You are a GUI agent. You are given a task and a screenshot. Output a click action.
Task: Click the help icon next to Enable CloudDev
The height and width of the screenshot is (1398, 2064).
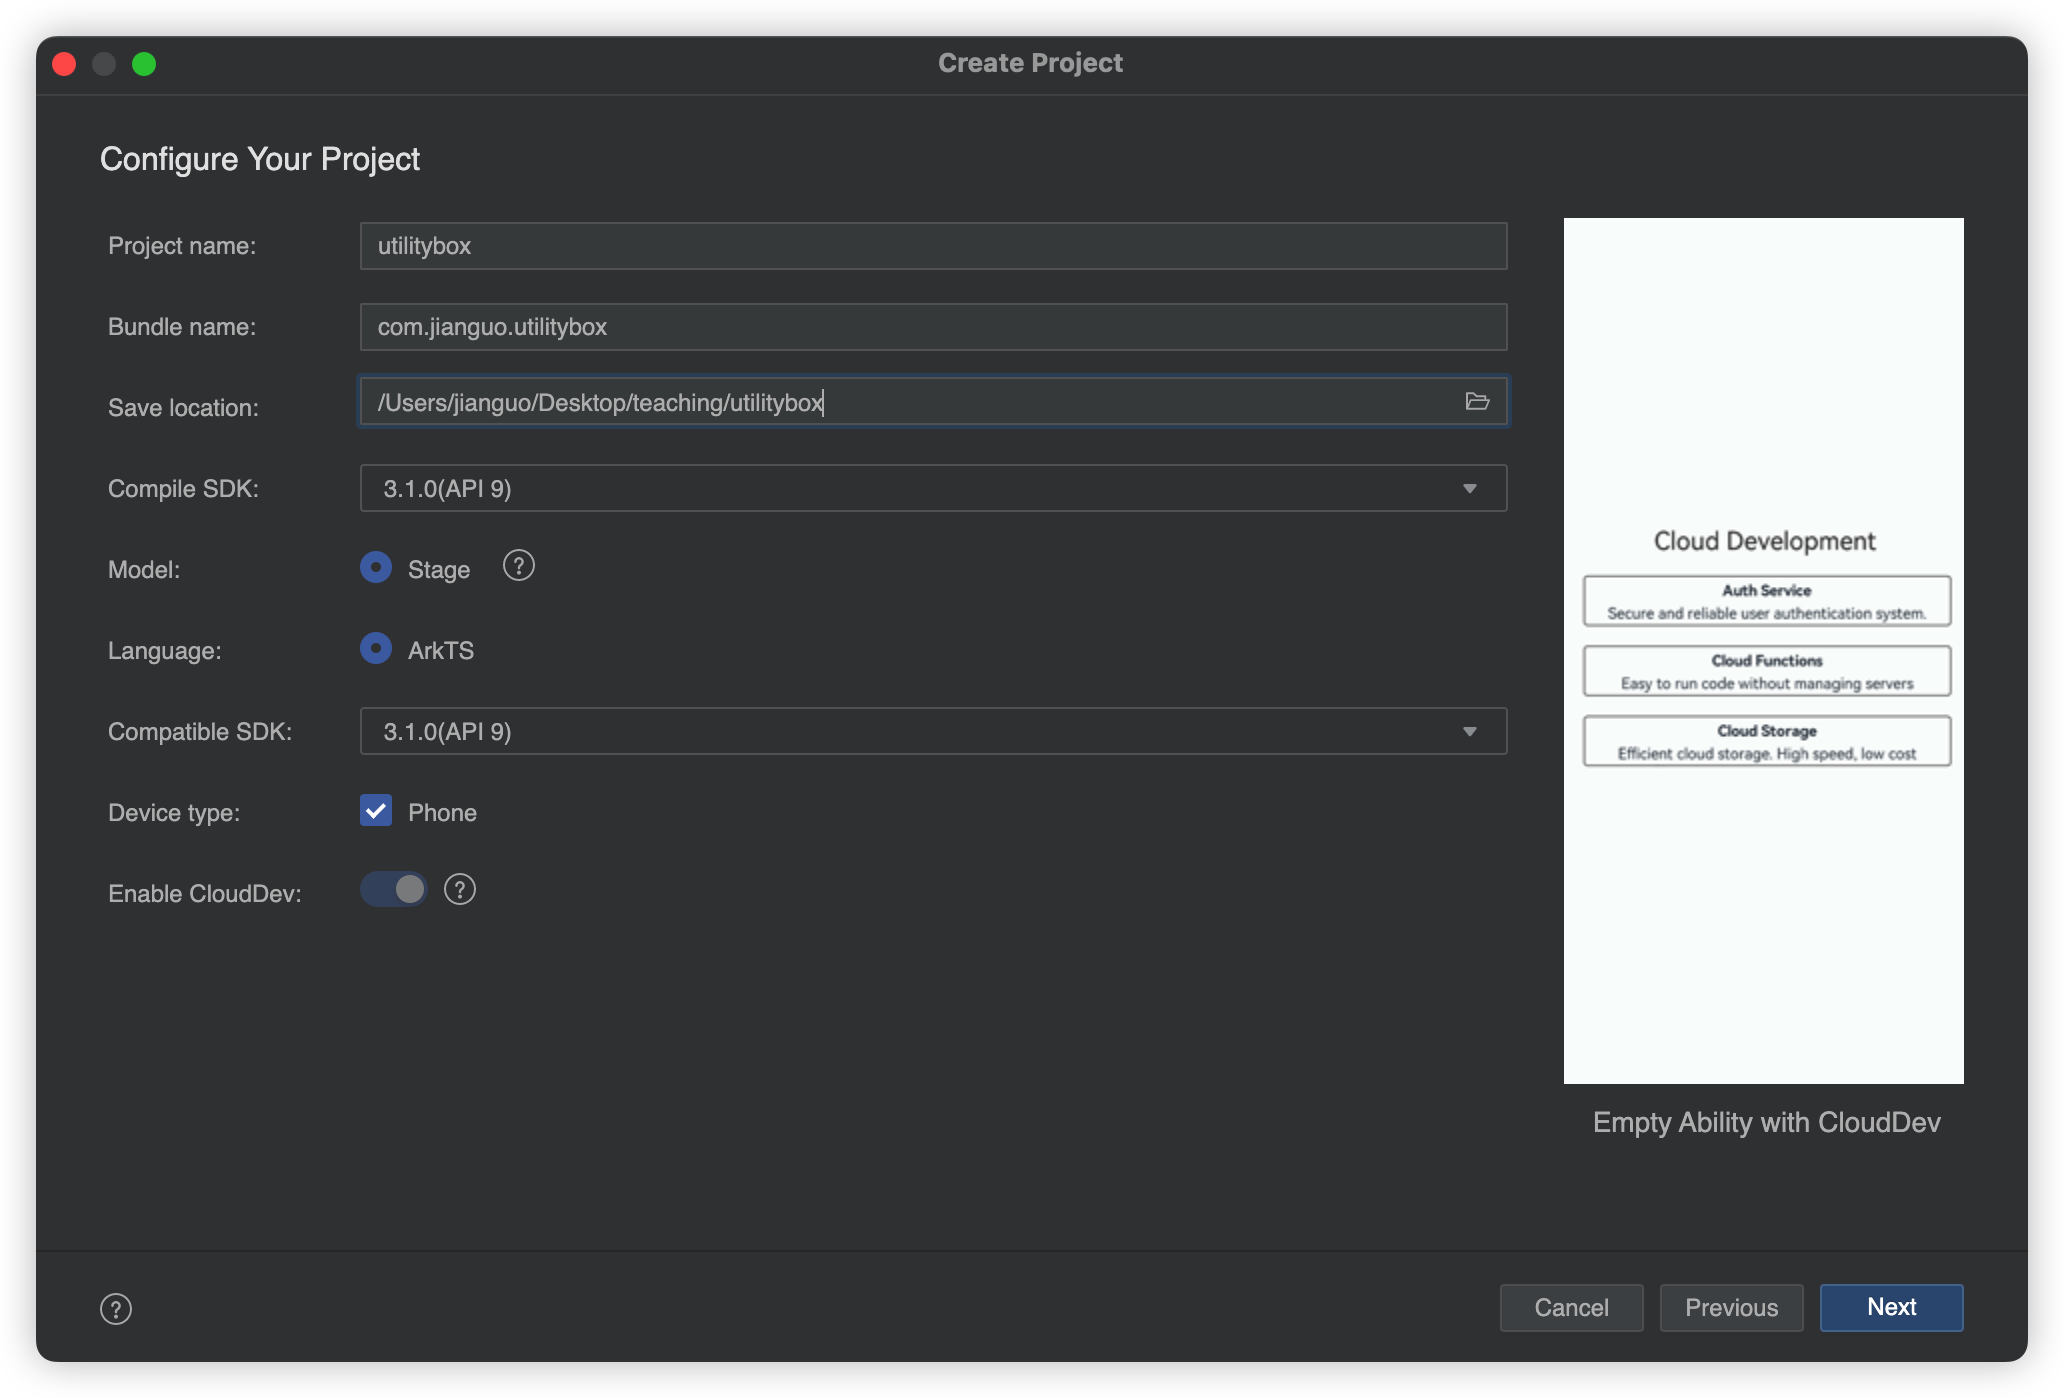pyautogui.click(x=459, y=889)
